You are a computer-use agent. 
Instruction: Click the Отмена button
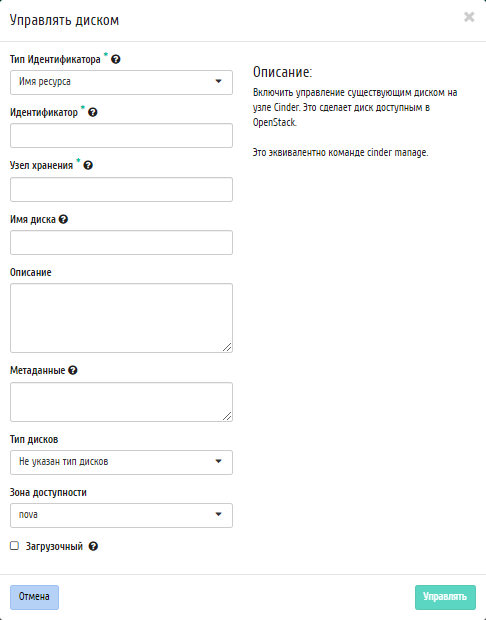click(34, 597)
